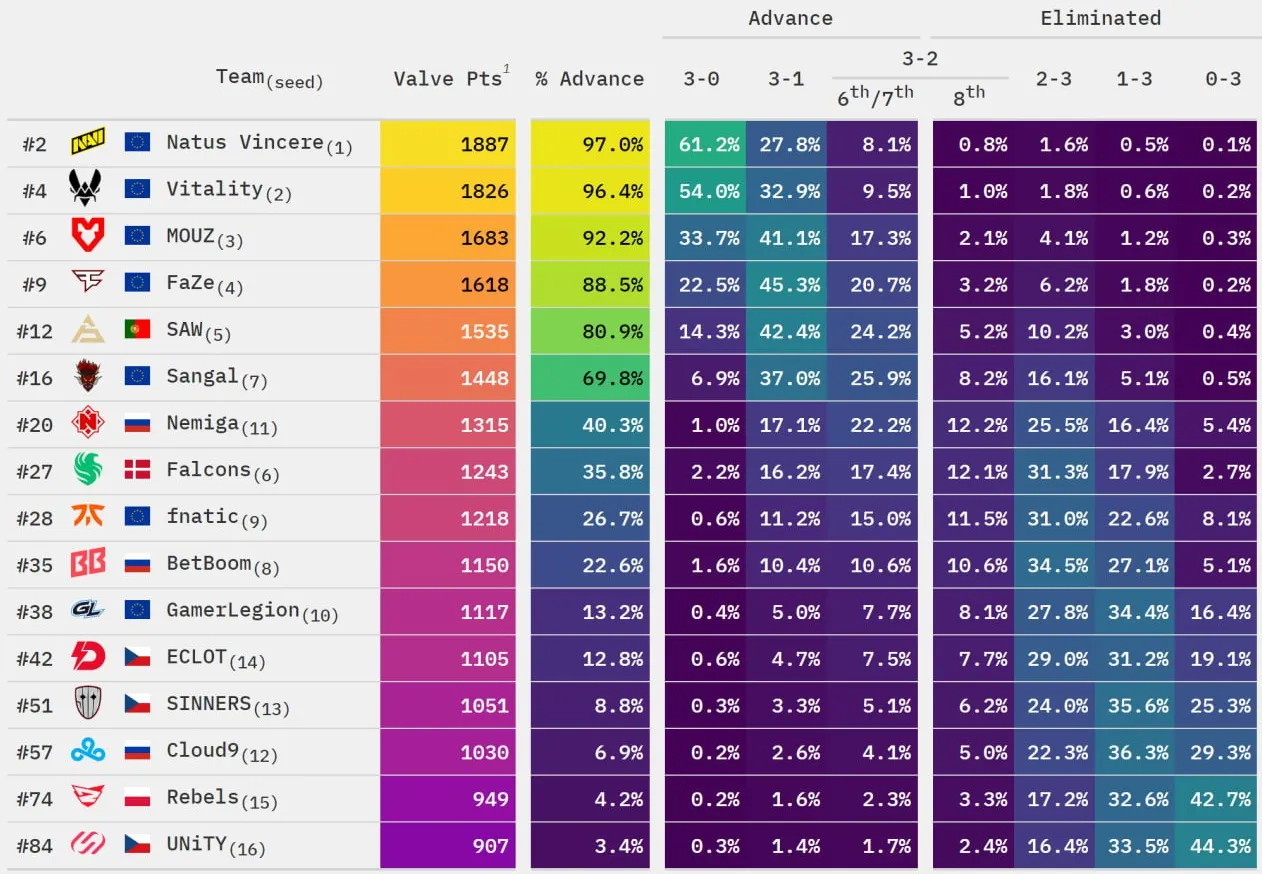1262x874 pixels.
Task: Click the #42 ranking in ECLOT row
Action: pyautogui.click(x=35, y=659)
